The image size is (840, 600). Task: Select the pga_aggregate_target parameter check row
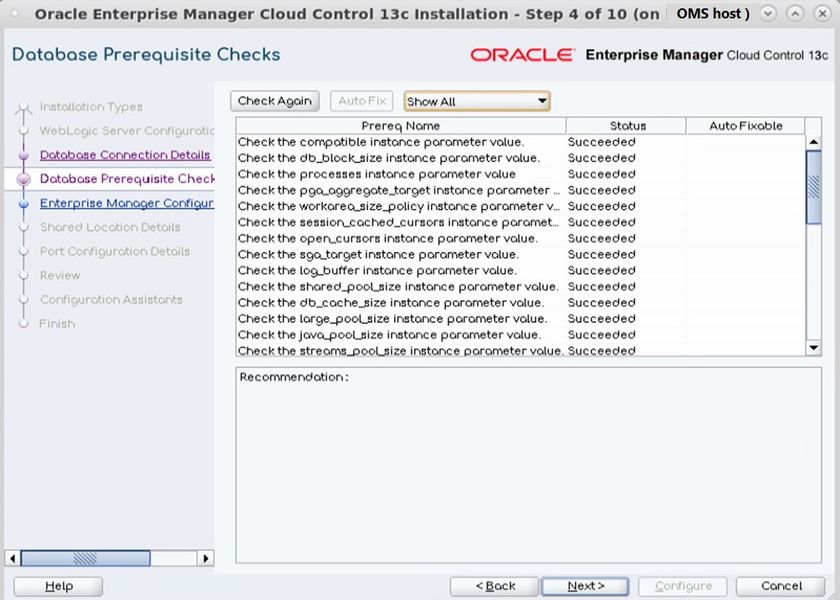520,190
